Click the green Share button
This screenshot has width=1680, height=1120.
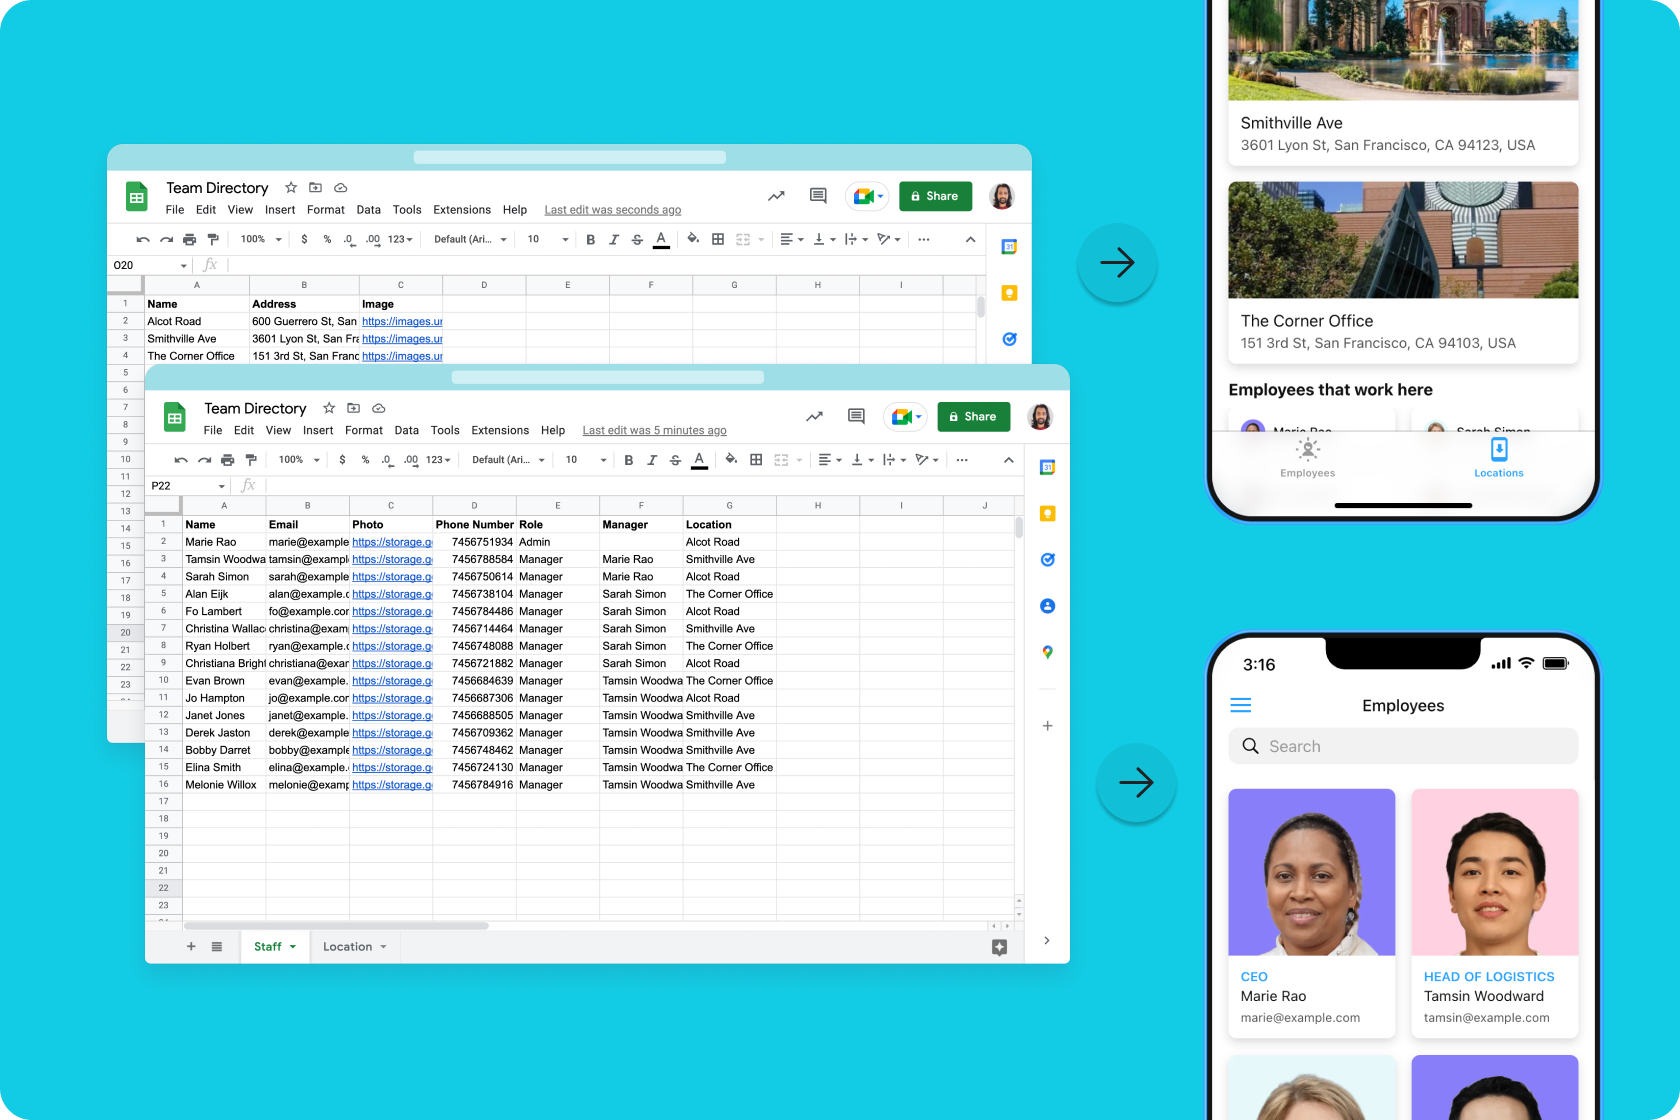click(x=973, y=417)
